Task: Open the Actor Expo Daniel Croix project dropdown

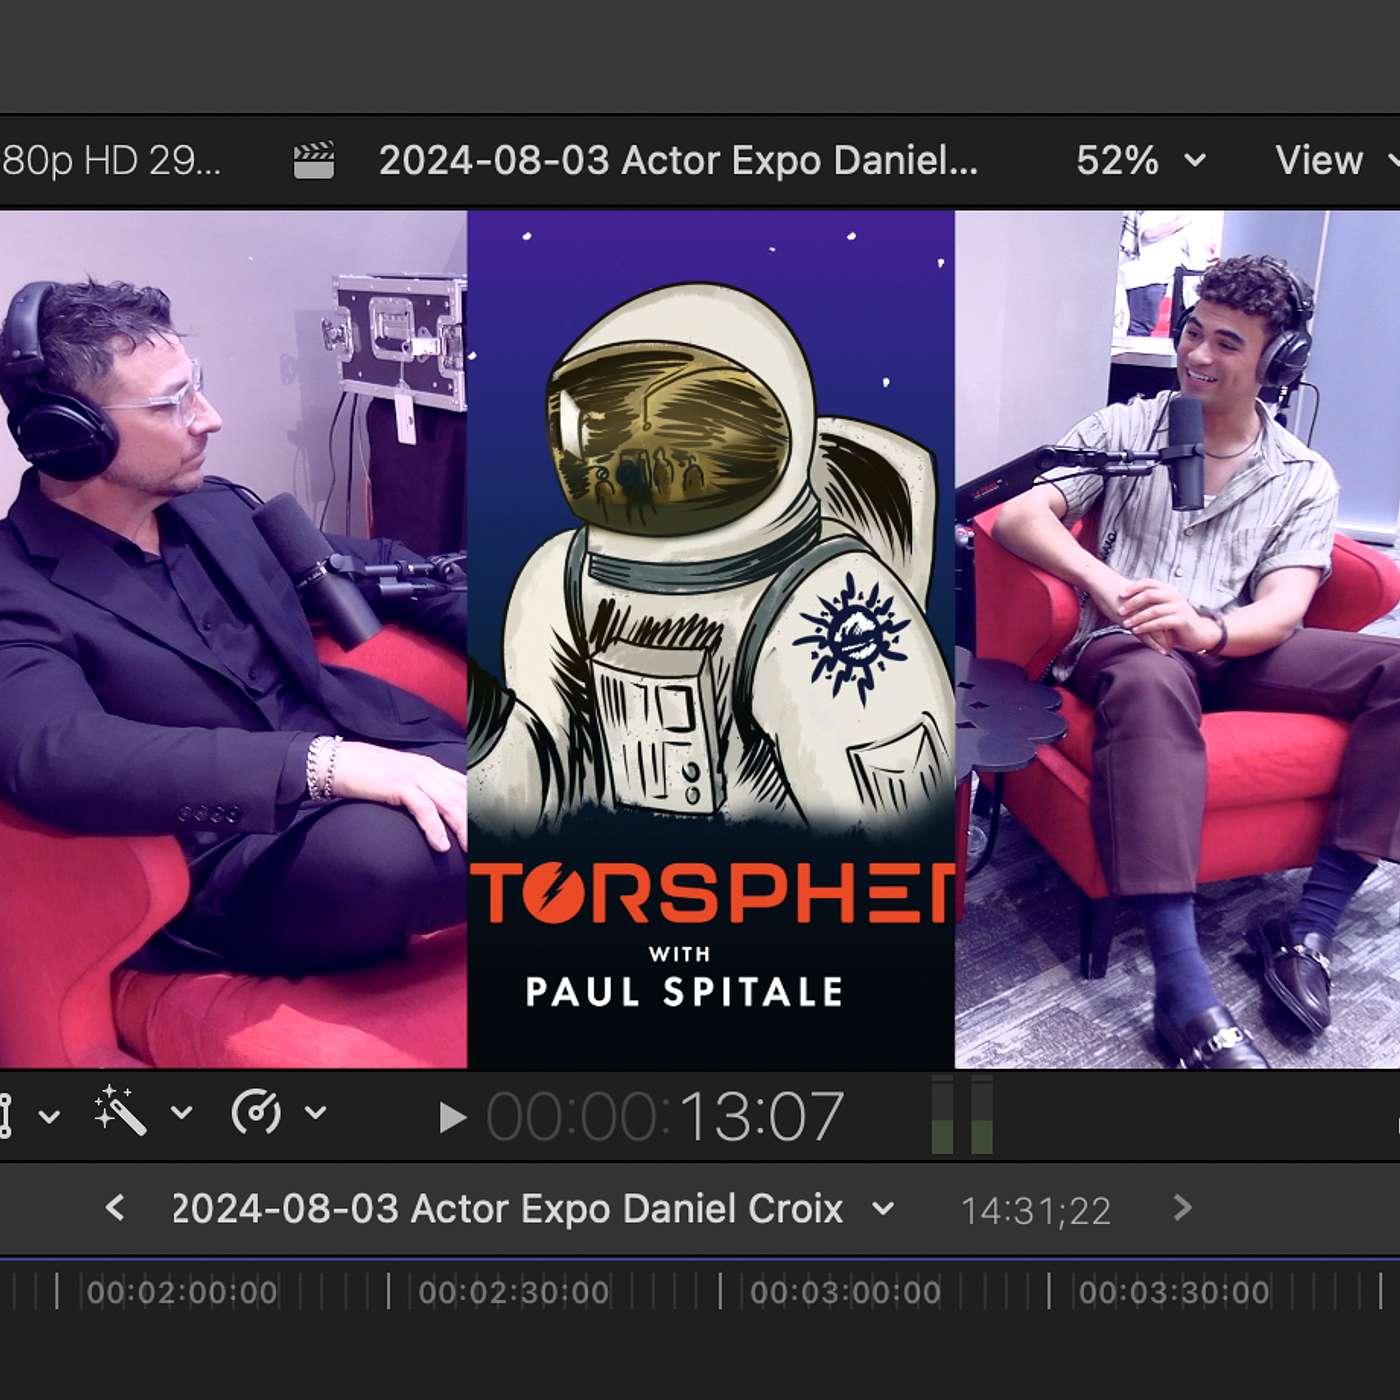Action: tap(883, 1208)
